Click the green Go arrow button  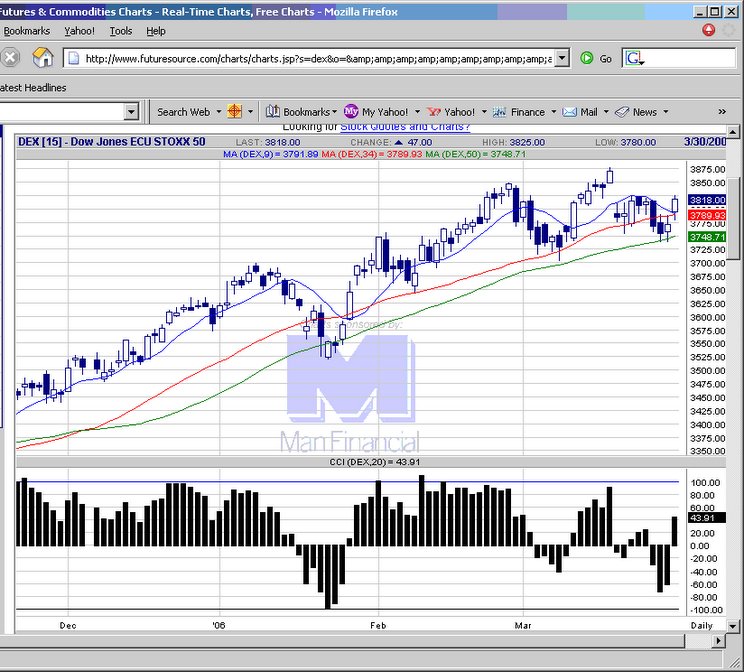pos(587,58)
